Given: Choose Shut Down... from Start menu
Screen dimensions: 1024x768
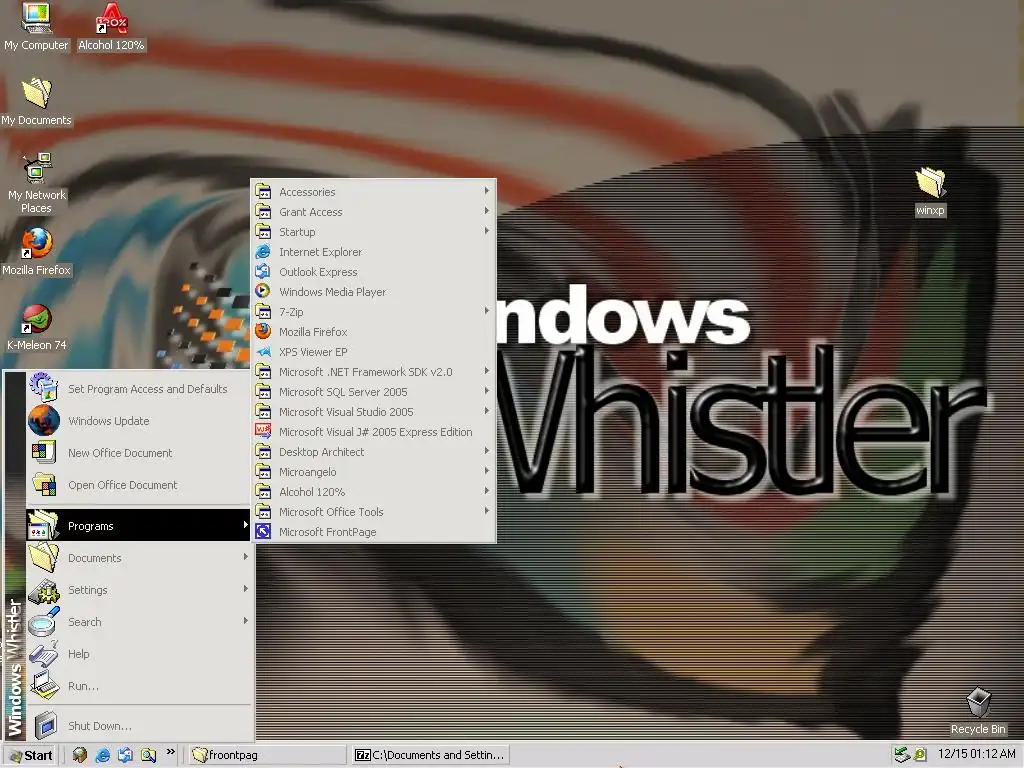Looking at the screenshot, I should point(138,725).
